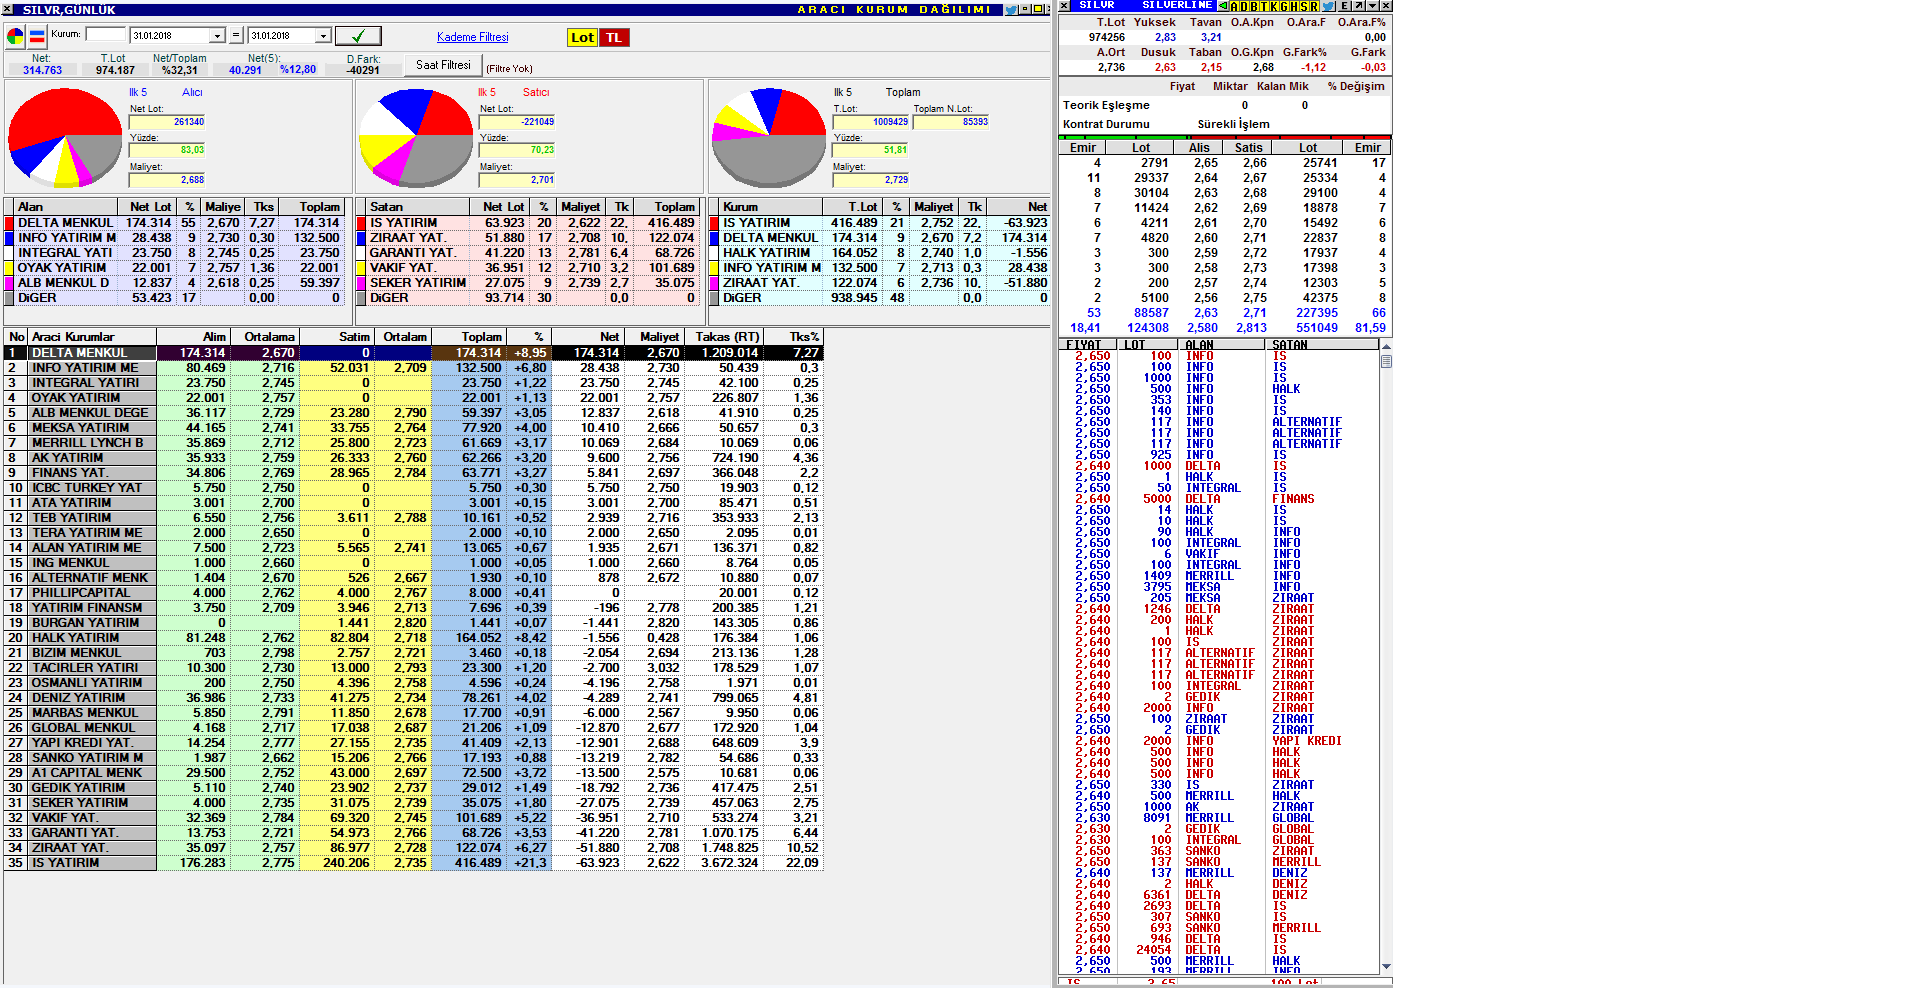Click T.Lot value 1009429
This screenshot has width=1914, height=988.
(x=870, y=122)
